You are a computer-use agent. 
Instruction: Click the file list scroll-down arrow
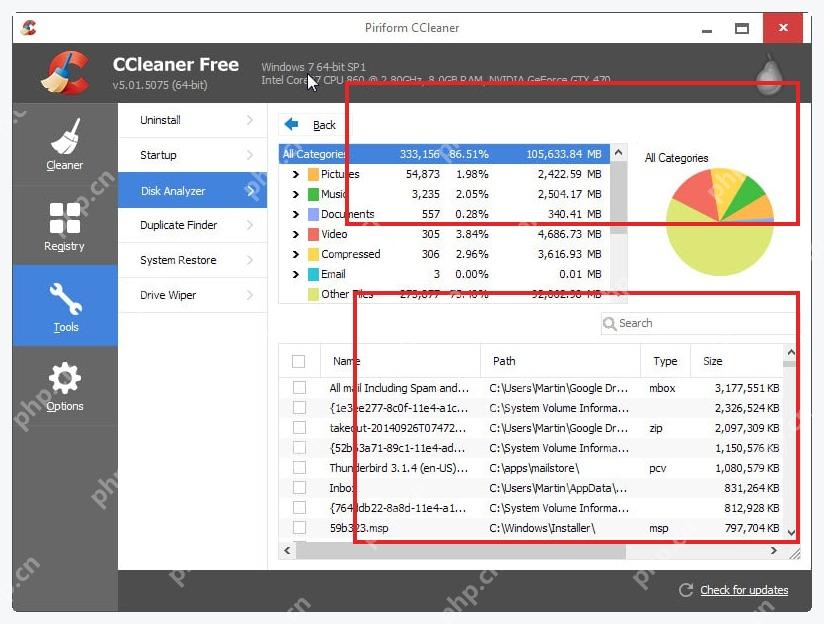pyautogui.click(x=791, y=533)
